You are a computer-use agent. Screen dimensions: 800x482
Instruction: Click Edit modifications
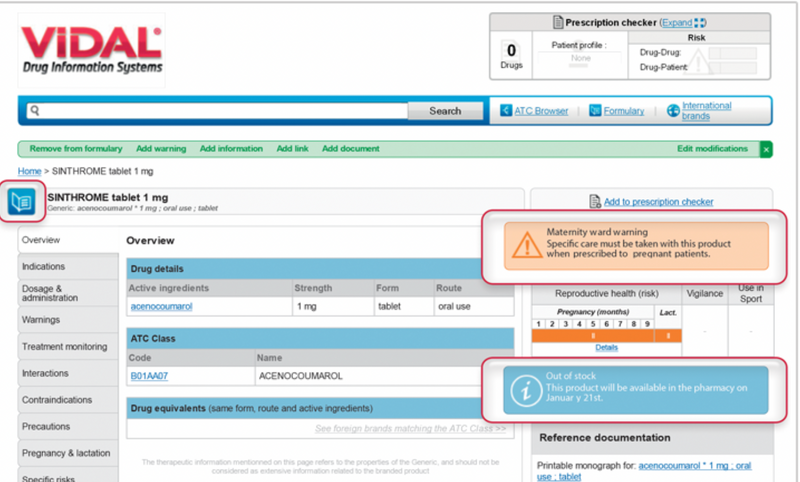tap(712, 148)
